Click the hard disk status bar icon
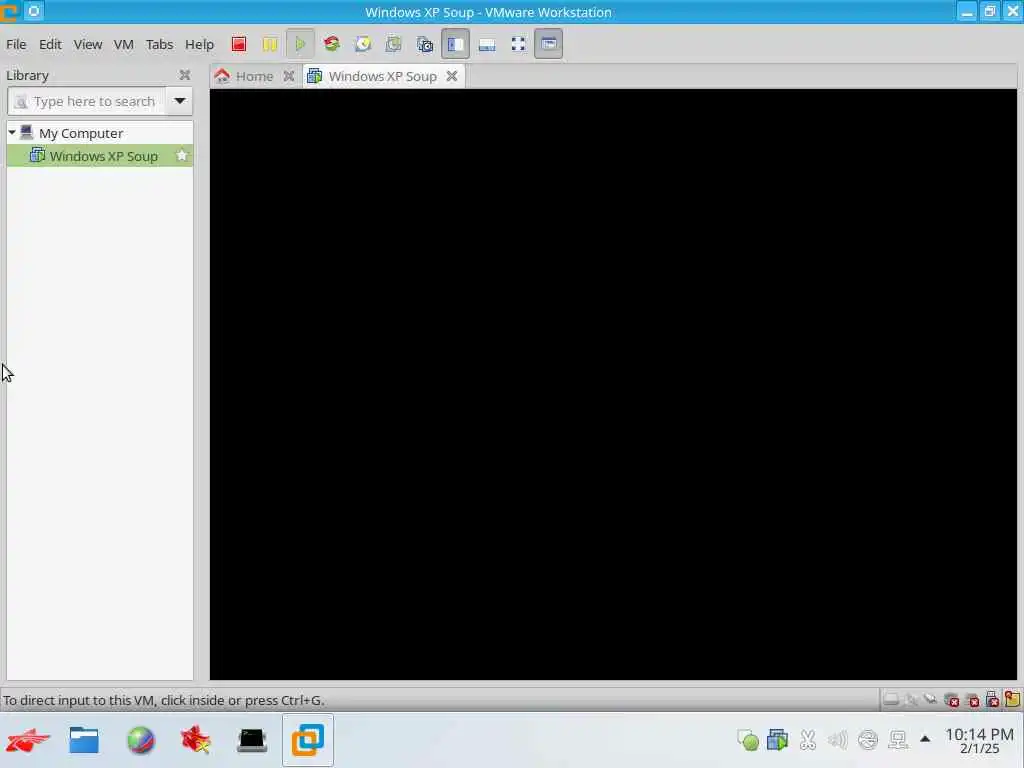 tap(890, 700)
